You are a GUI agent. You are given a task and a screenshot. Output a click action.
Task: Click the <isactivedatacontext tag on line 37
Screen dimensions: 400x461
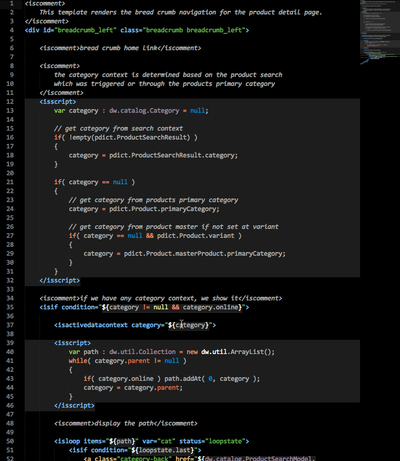[91, 325]
